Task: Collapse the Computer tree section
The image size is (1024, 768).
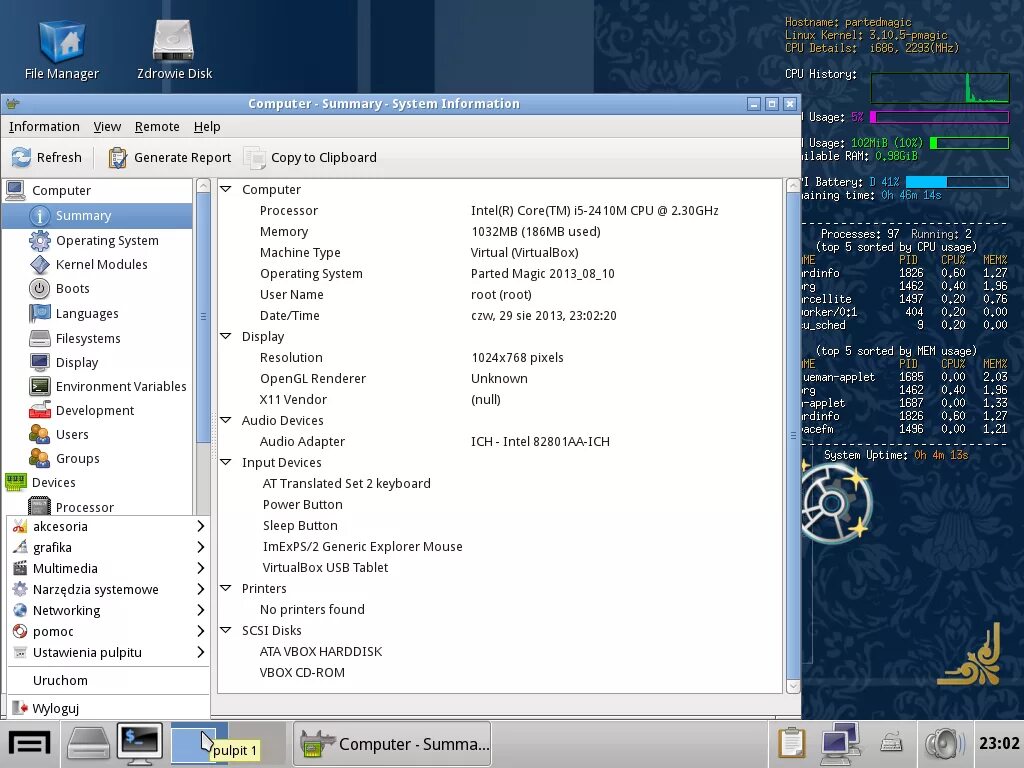Action: tap(225, 189)
